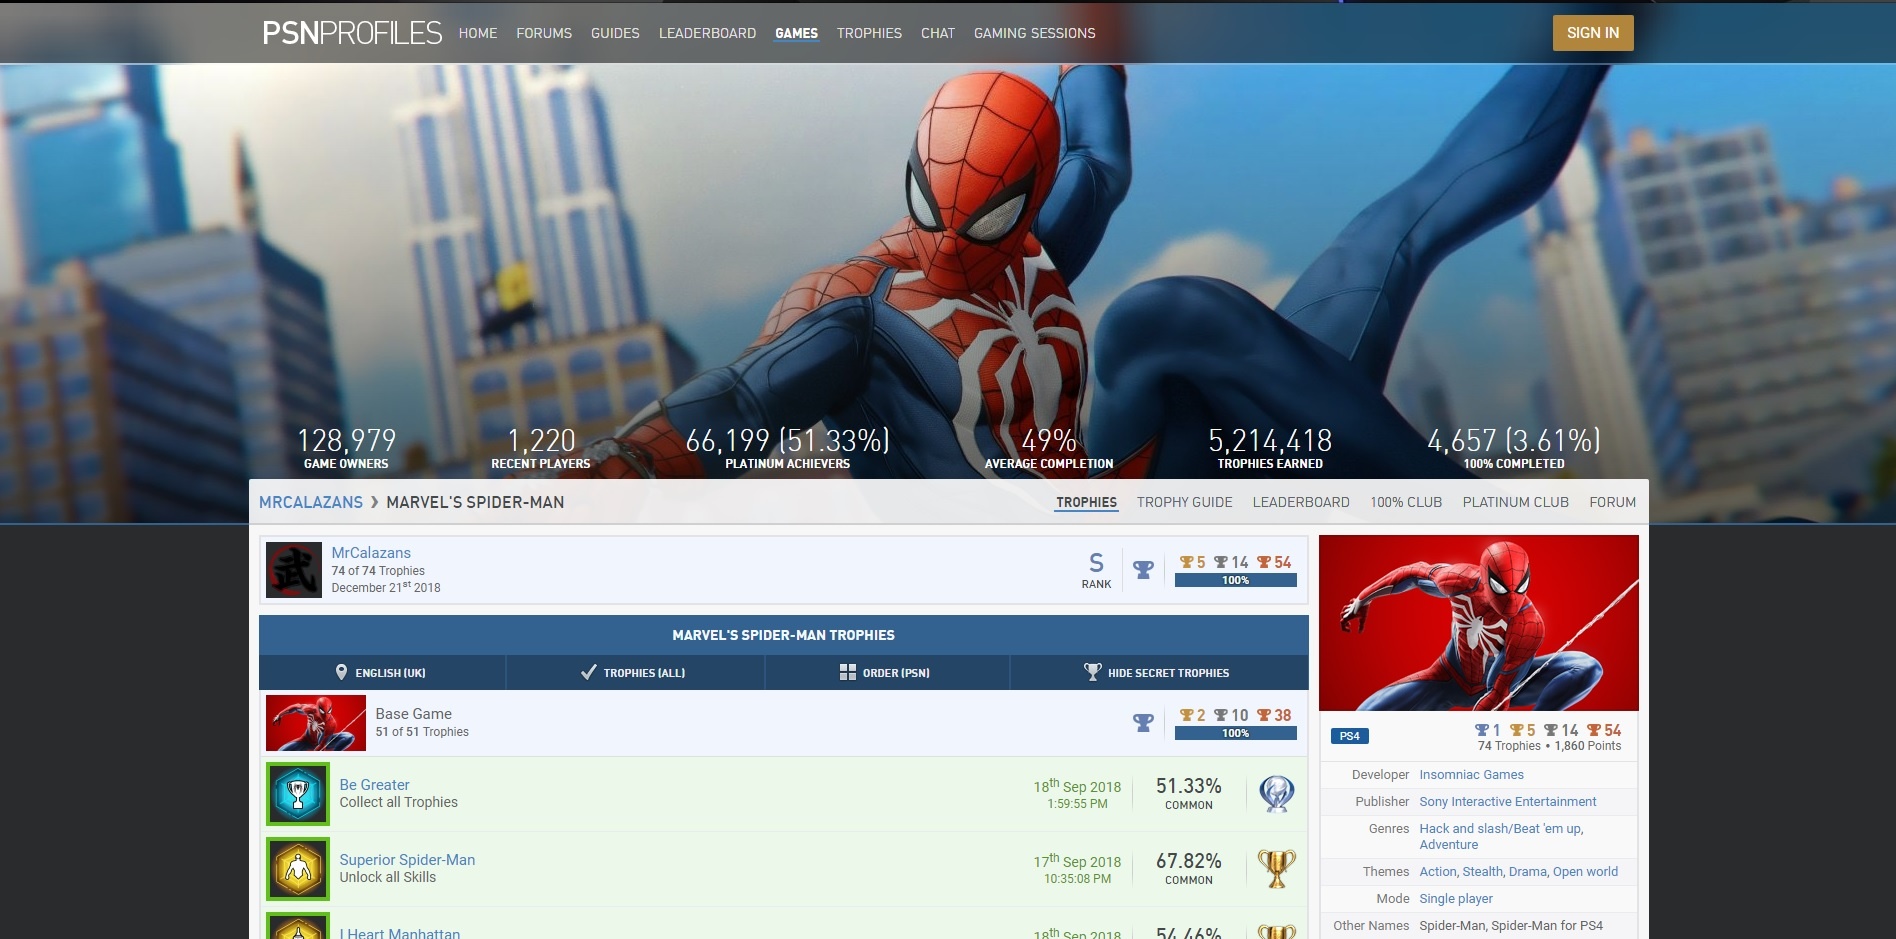This screenshot has height=939, width=1896.
Task: Go to the Home page
Action: (x=478, y=33)
